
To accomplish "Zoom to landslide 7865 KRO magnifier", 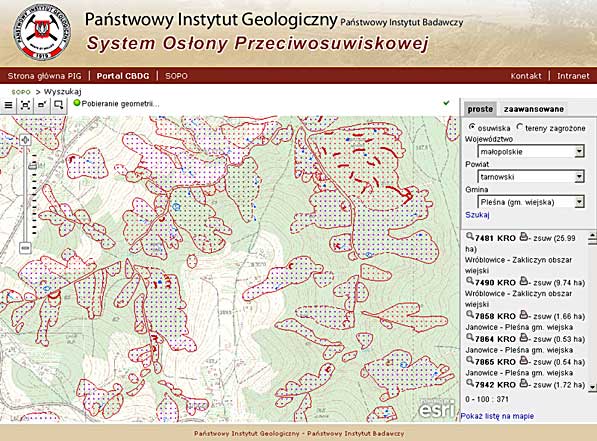I will point(470,360).
